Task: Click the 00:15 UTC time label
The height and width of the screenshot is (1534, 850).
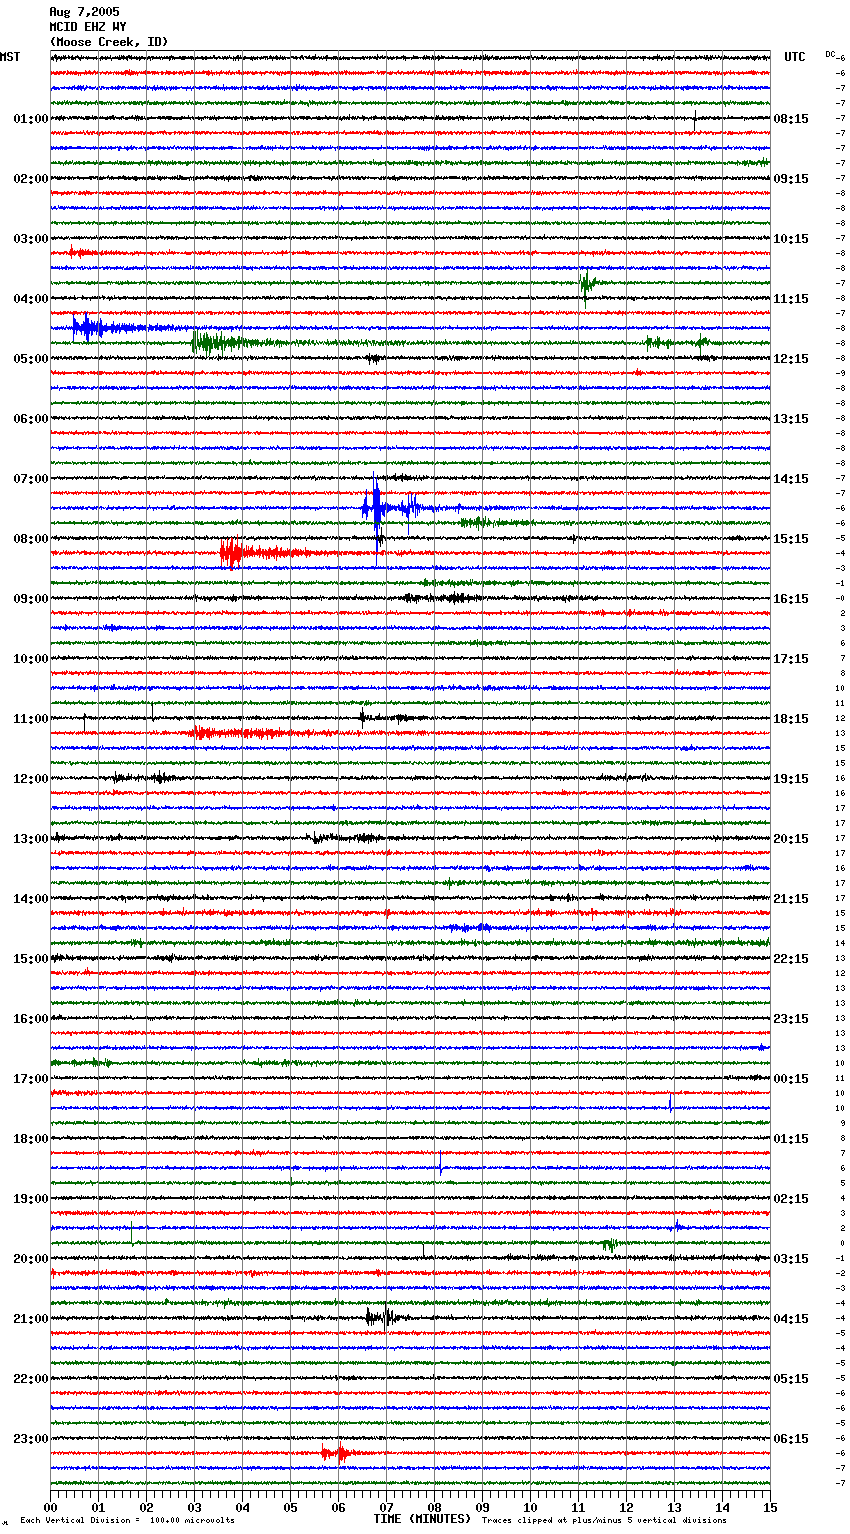Action: coord(791,1079)
